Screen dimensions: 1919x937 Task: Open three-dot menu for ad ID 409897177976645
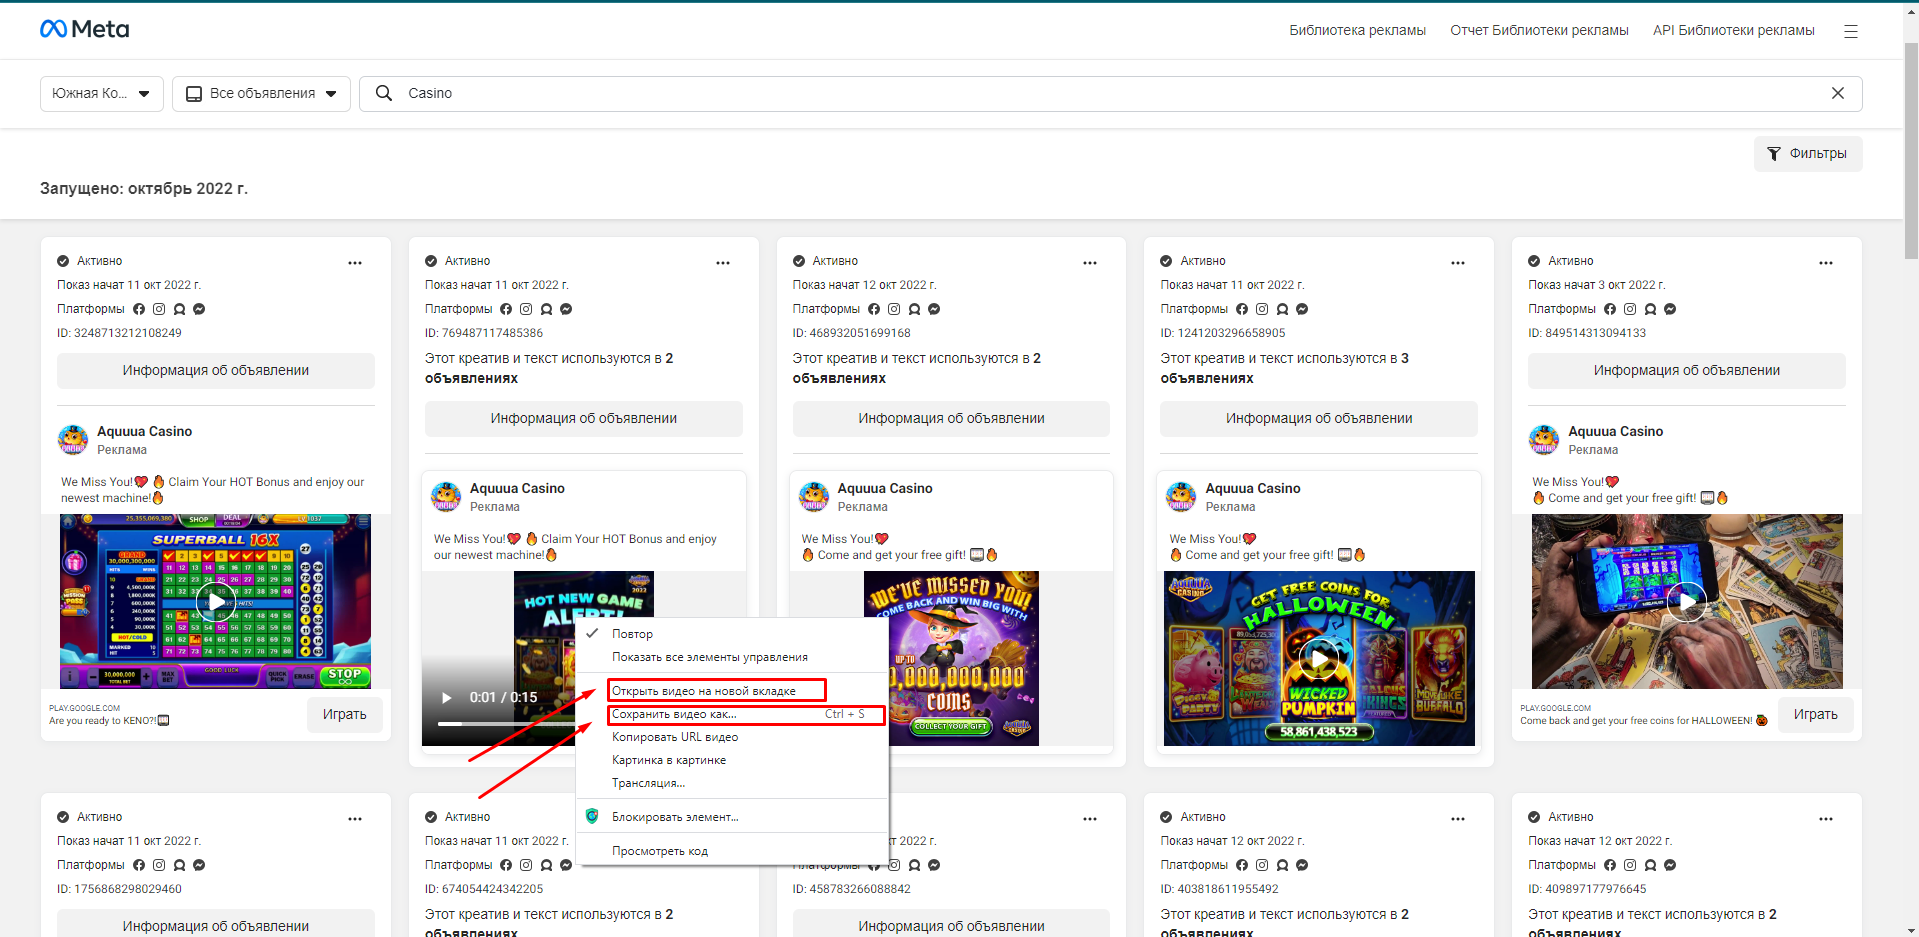coord(1826,818)
